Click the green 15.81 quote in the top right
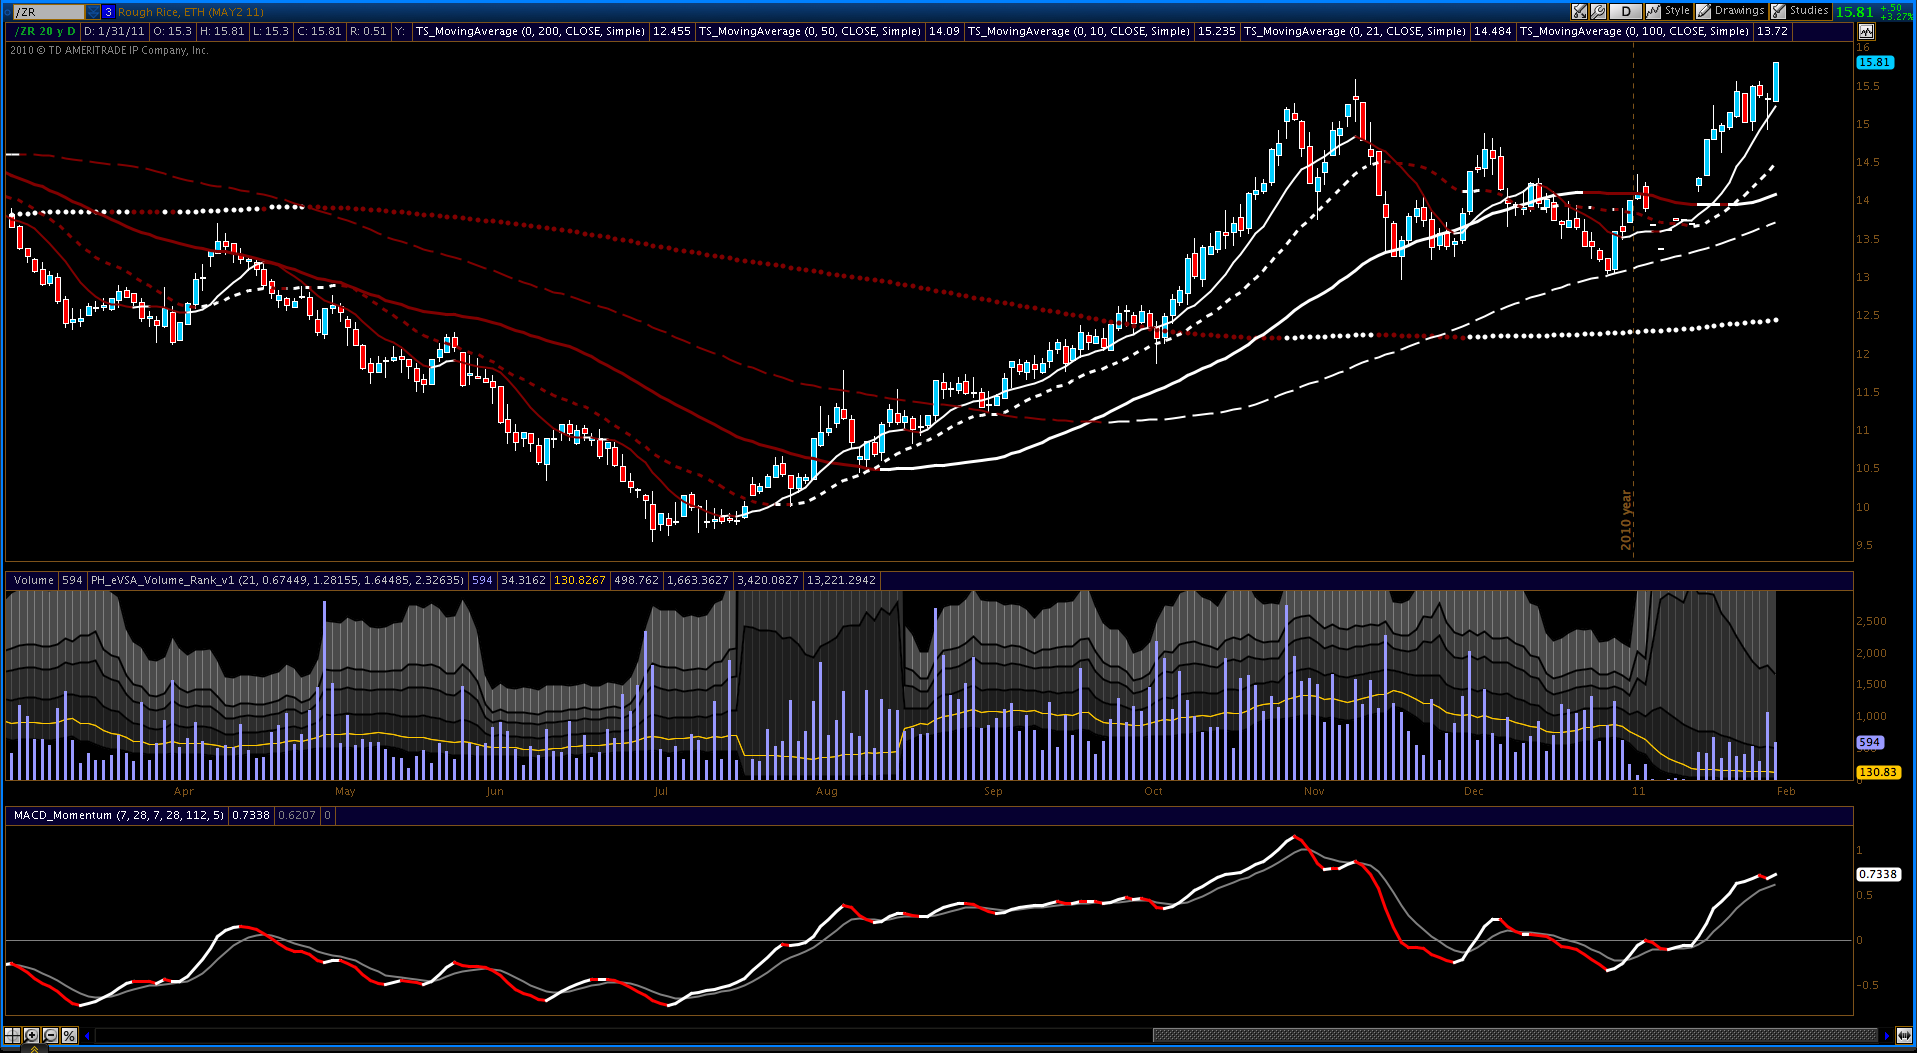The height and width of the screenshot is (1053, 1917). [x=1855, y=12]
